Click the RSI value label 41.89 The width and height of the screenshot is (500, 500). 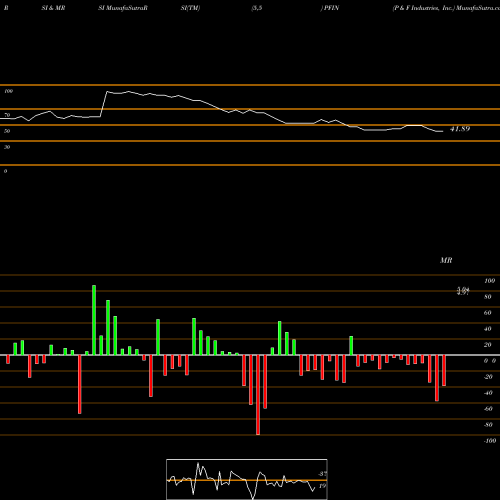(x=460, y=129)
